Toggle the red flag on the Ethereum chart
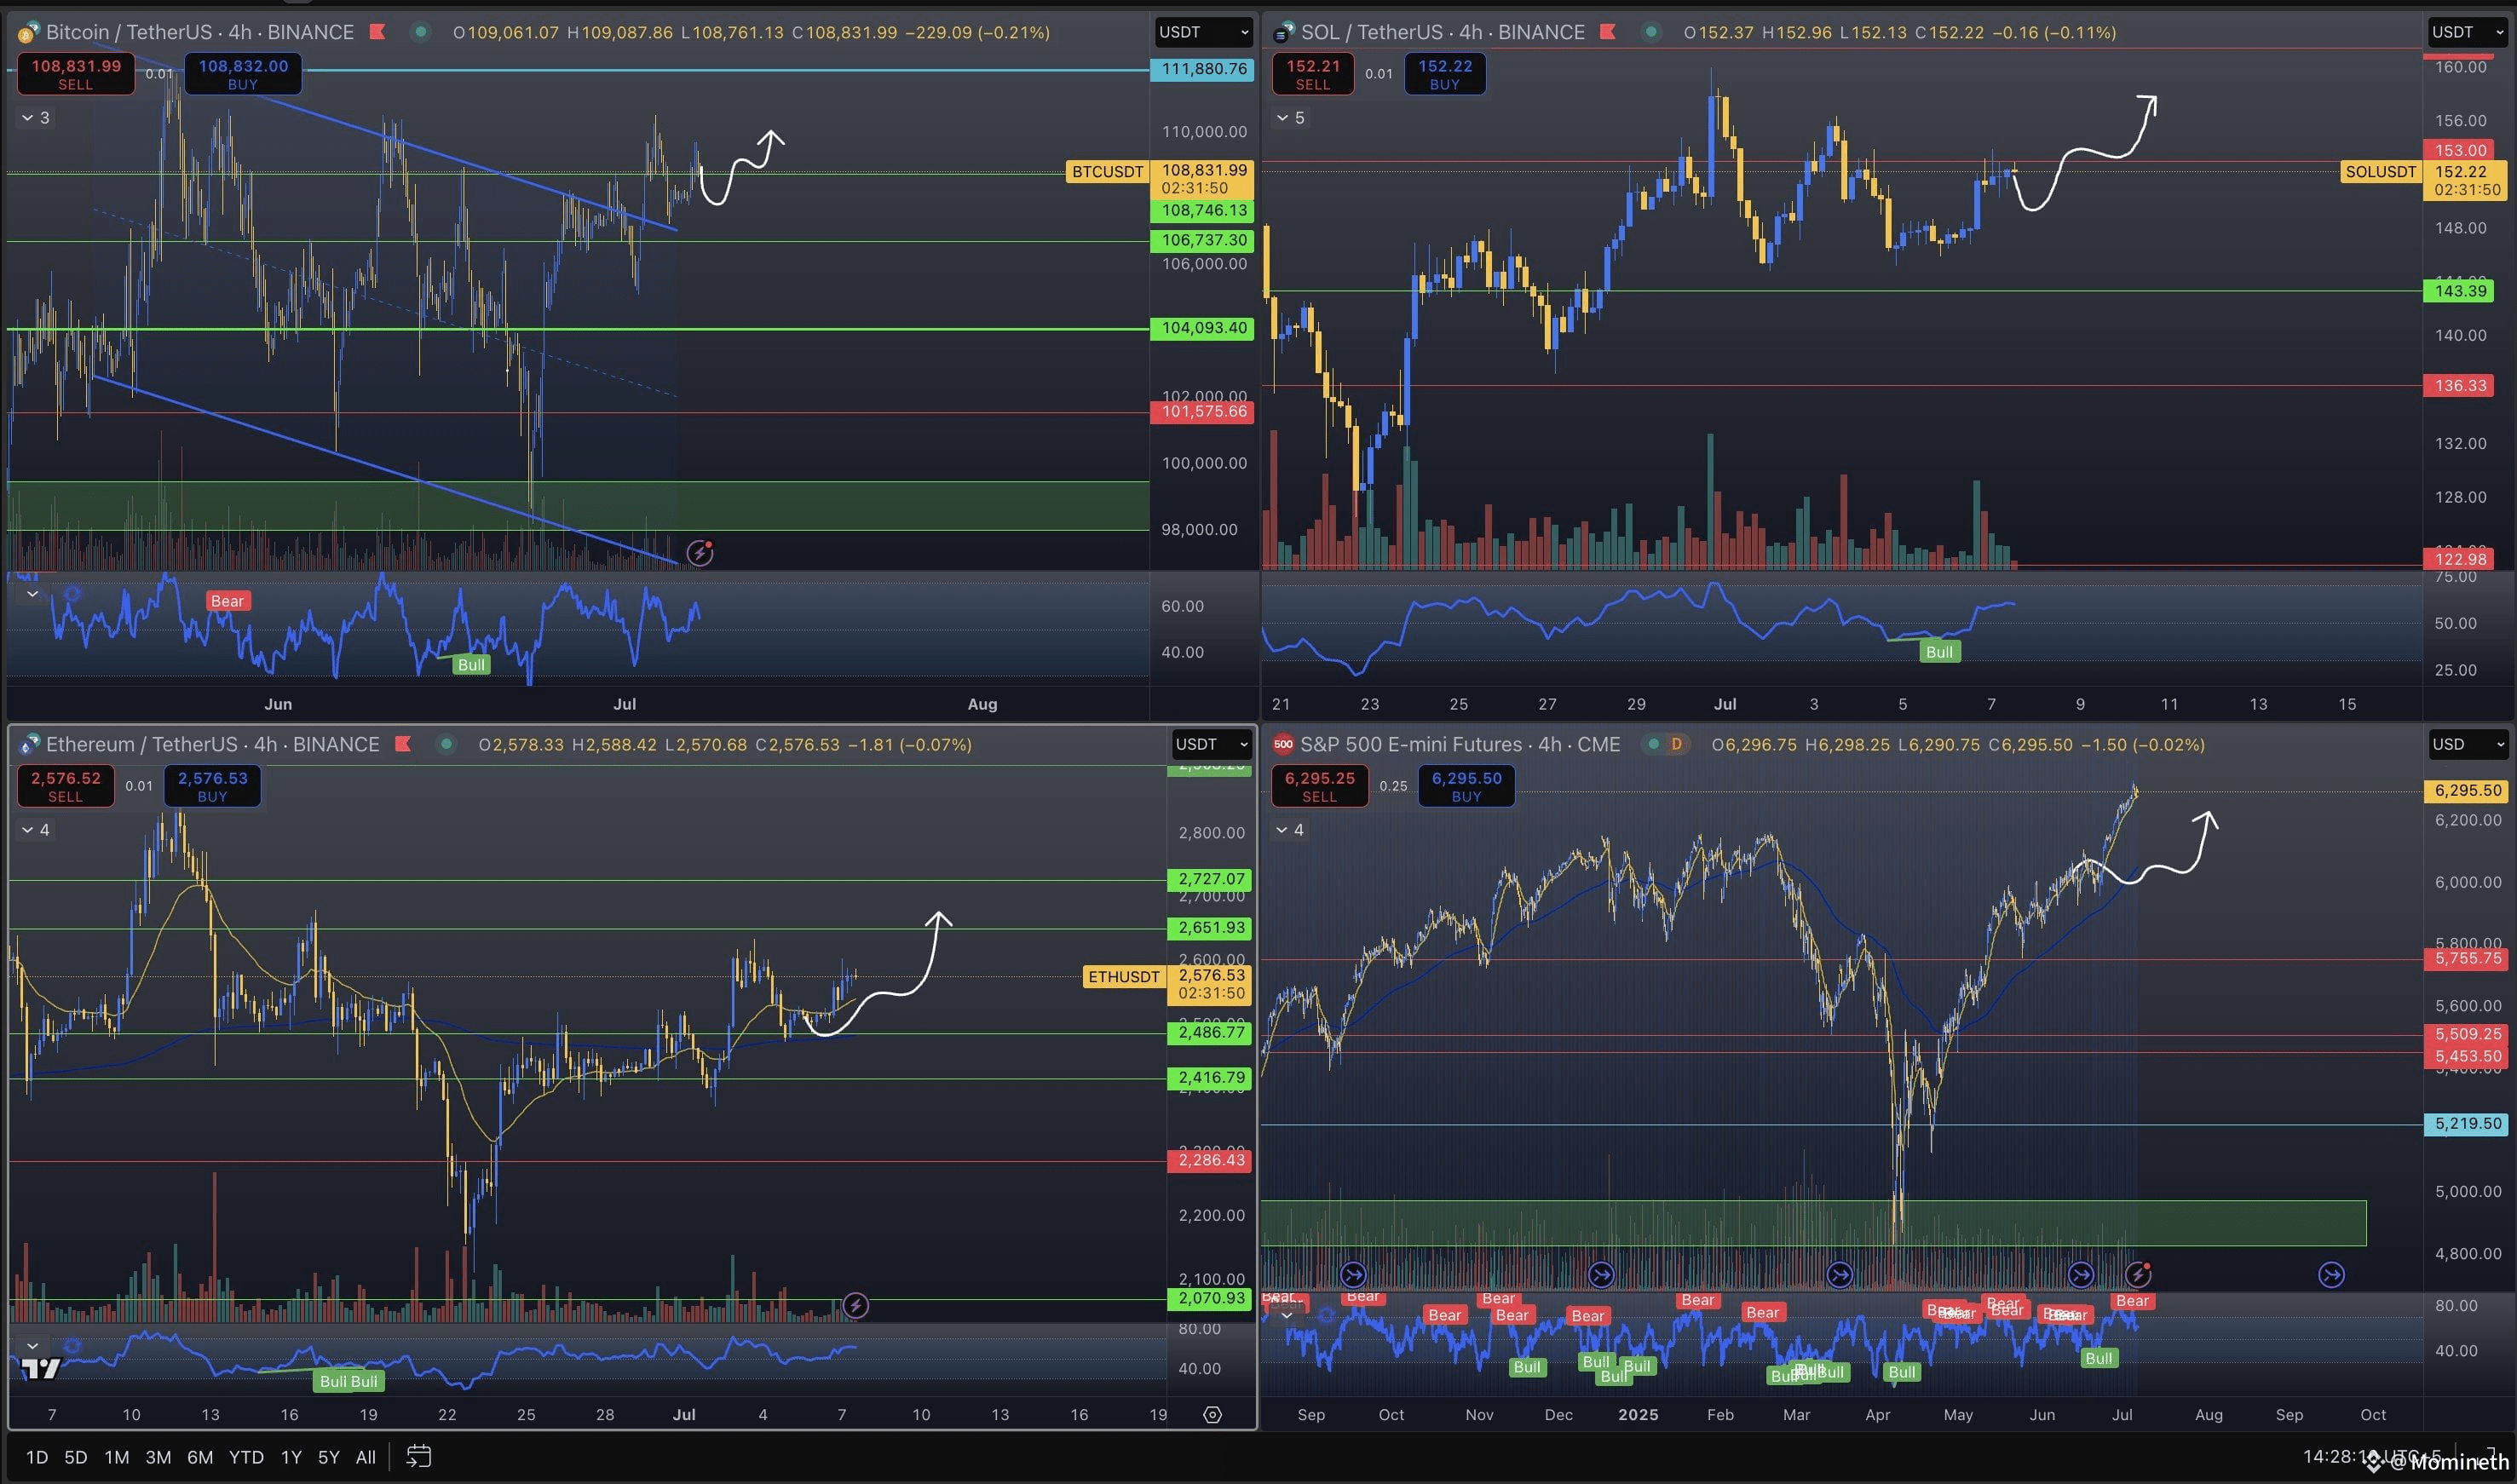The height and width of the screenshot is (1484, 2517). click(x=403, y=744)
